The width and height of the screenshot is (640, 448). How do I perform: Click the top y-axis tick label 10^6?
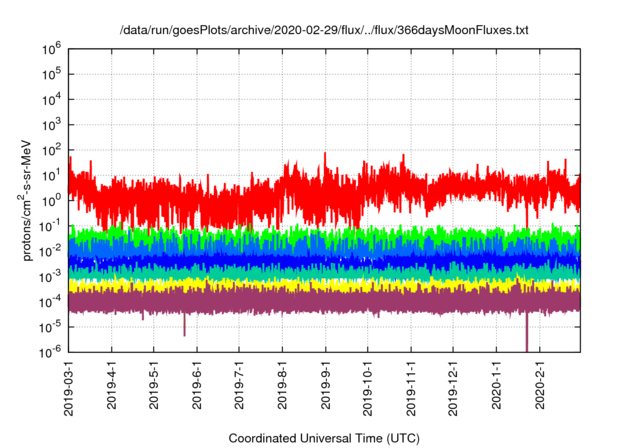pyautogui.click(x=52, y=48)
